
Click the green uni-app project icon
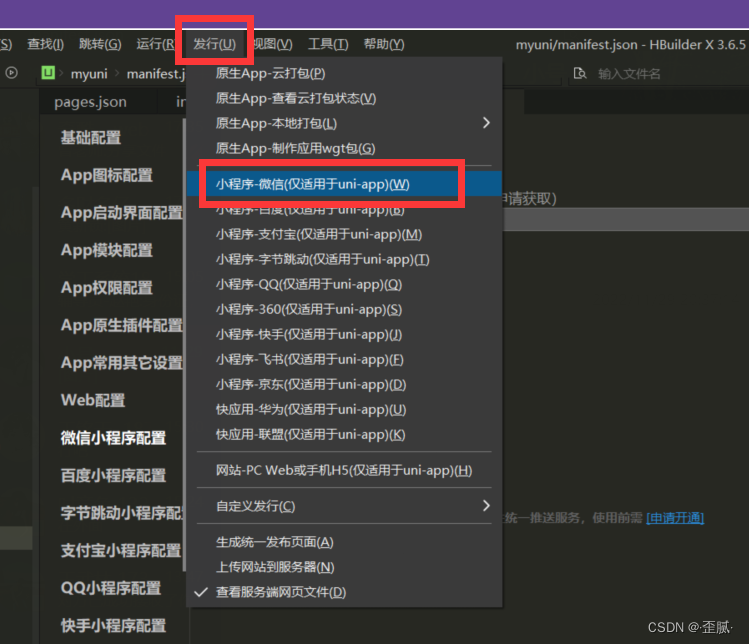(x=48, y=73)
